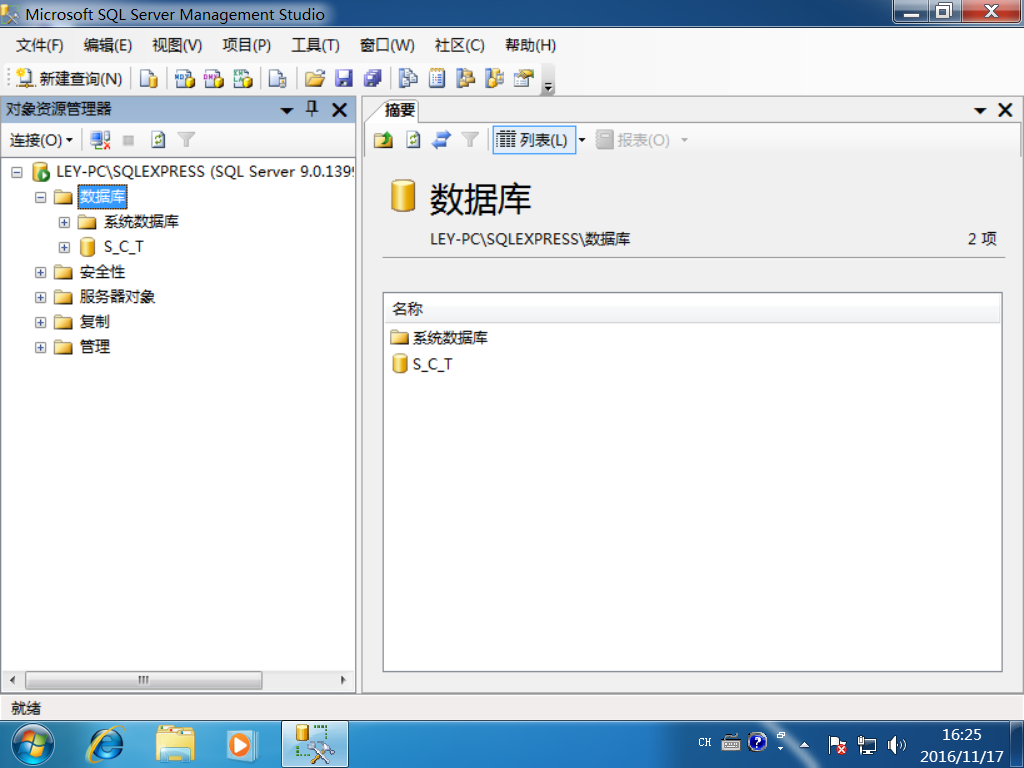Select S_C_T database in Object Explorer tree

(x=123, y=247)
